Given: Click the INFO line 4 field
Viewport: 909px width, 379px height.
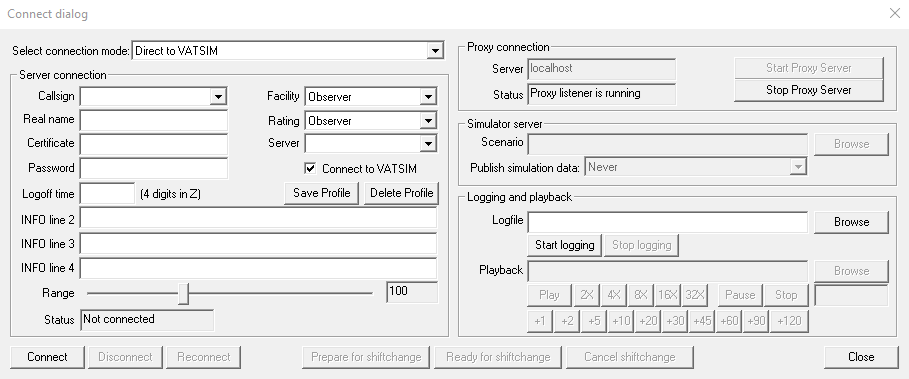Looking at the screenshot, I should coord(258,268).
